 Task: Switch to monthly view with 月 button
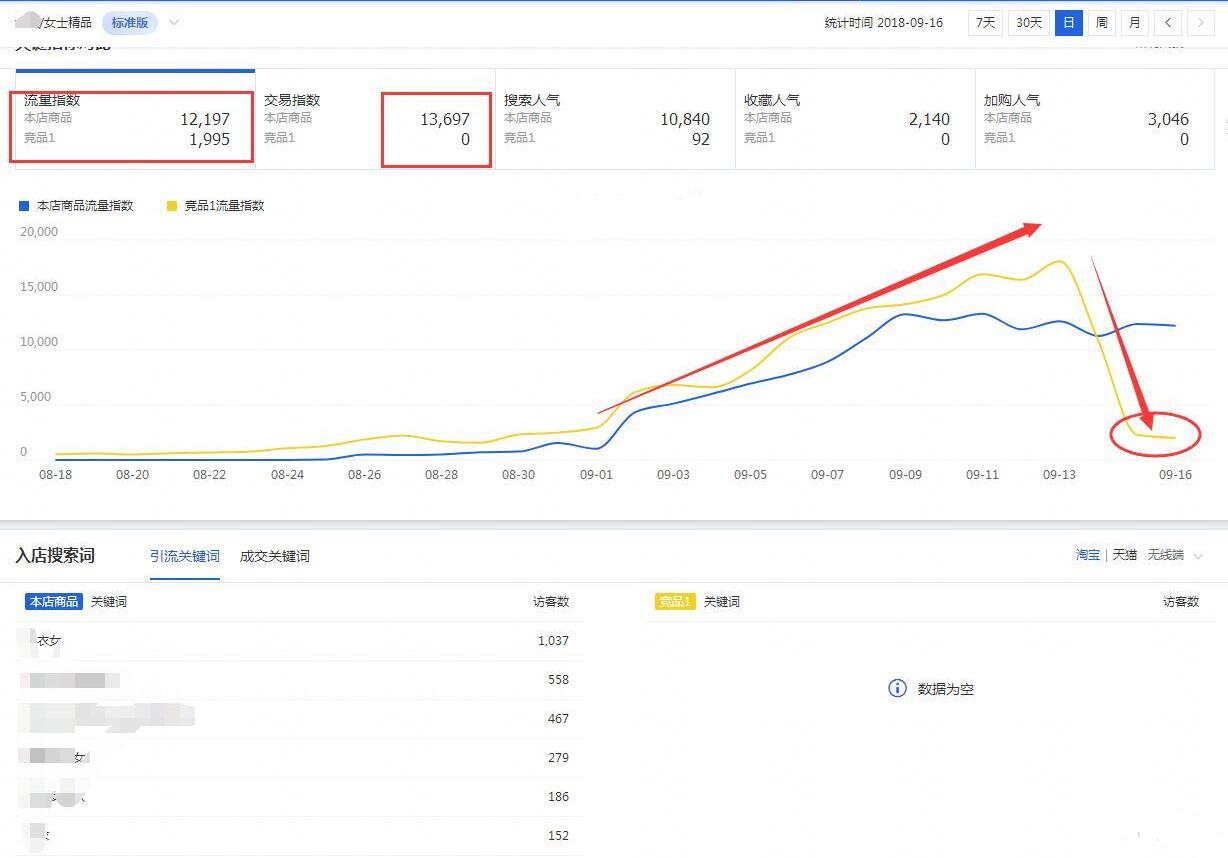click(1134, 22)
